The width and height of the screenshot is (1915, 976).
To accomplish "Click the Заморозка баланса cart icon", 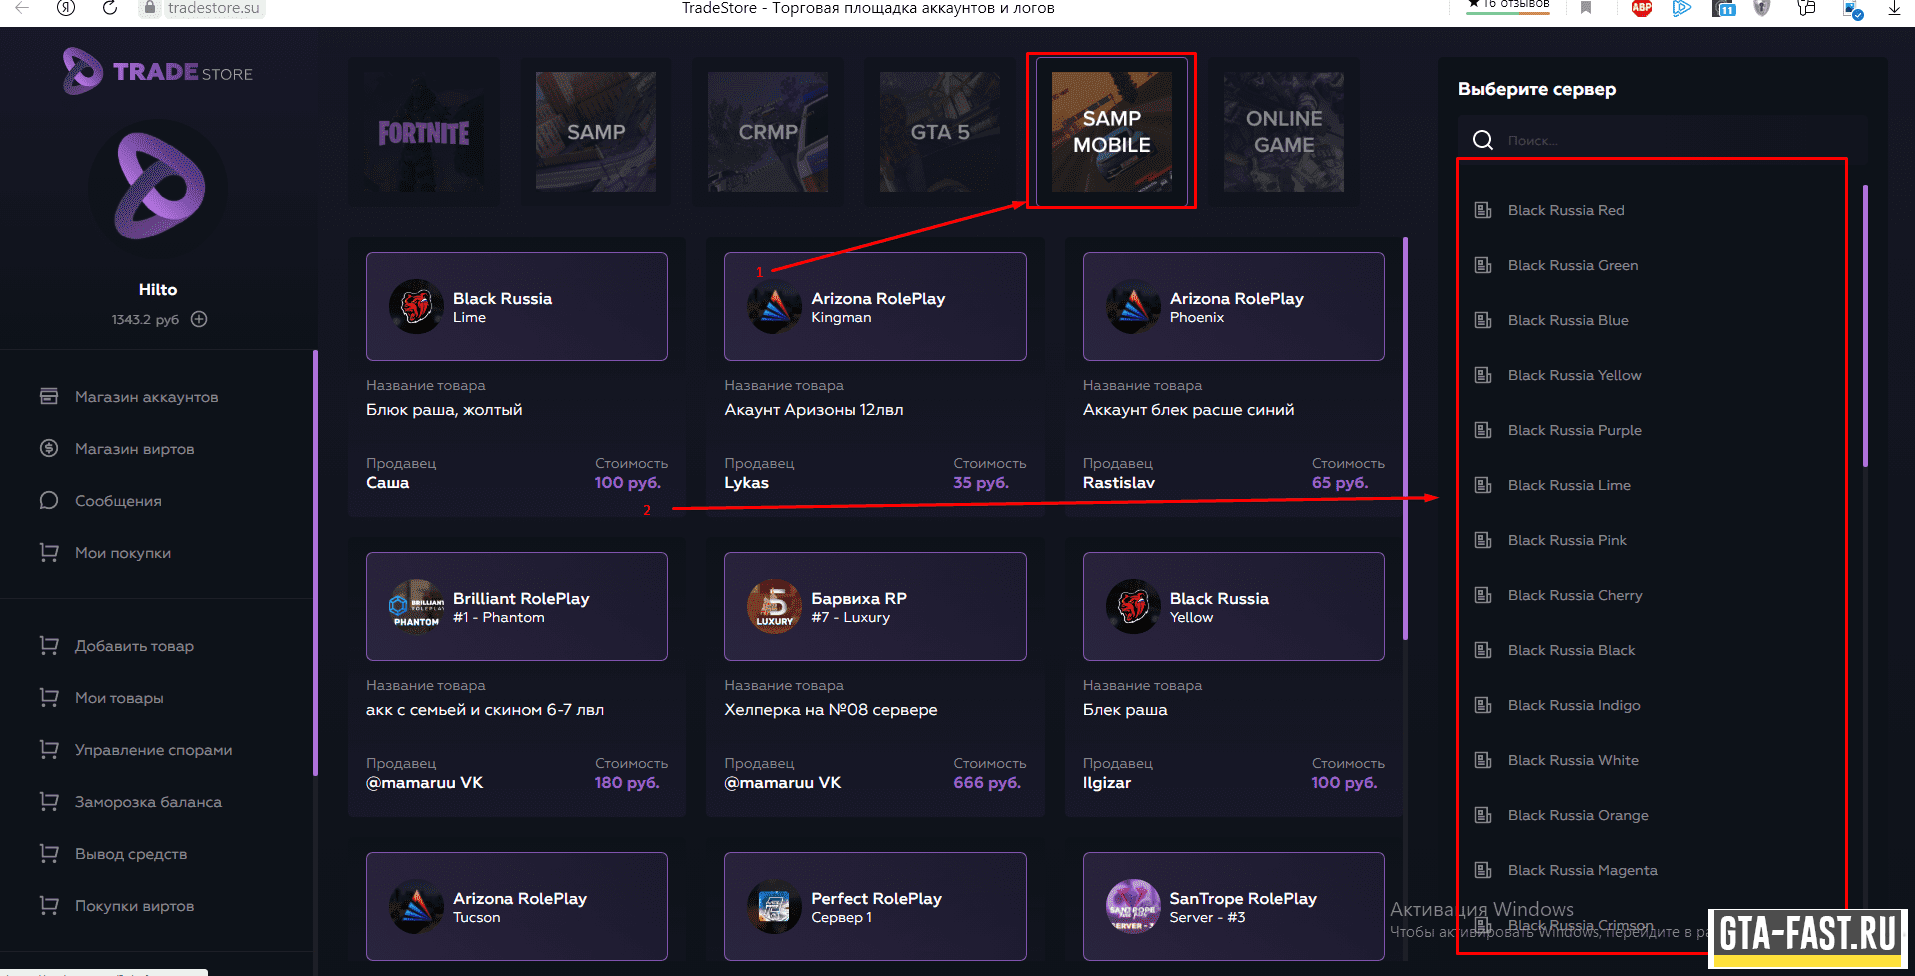I will [49, 801].
